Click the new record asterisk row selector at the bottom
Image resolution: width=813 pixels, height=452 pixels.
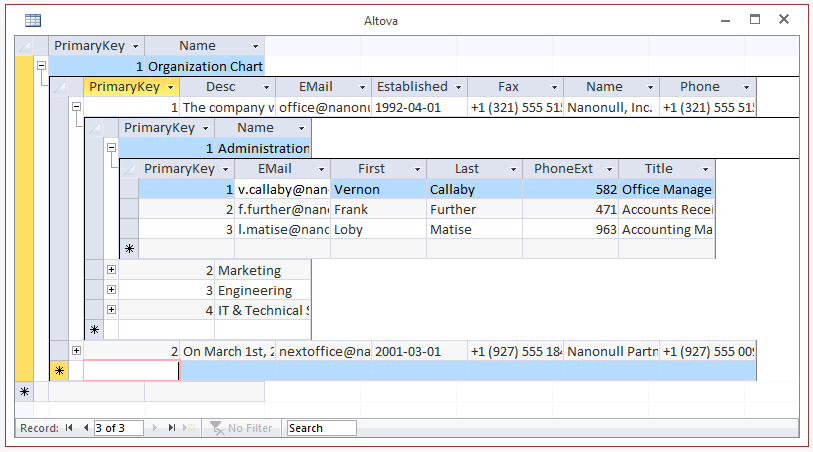click(25, 392)
